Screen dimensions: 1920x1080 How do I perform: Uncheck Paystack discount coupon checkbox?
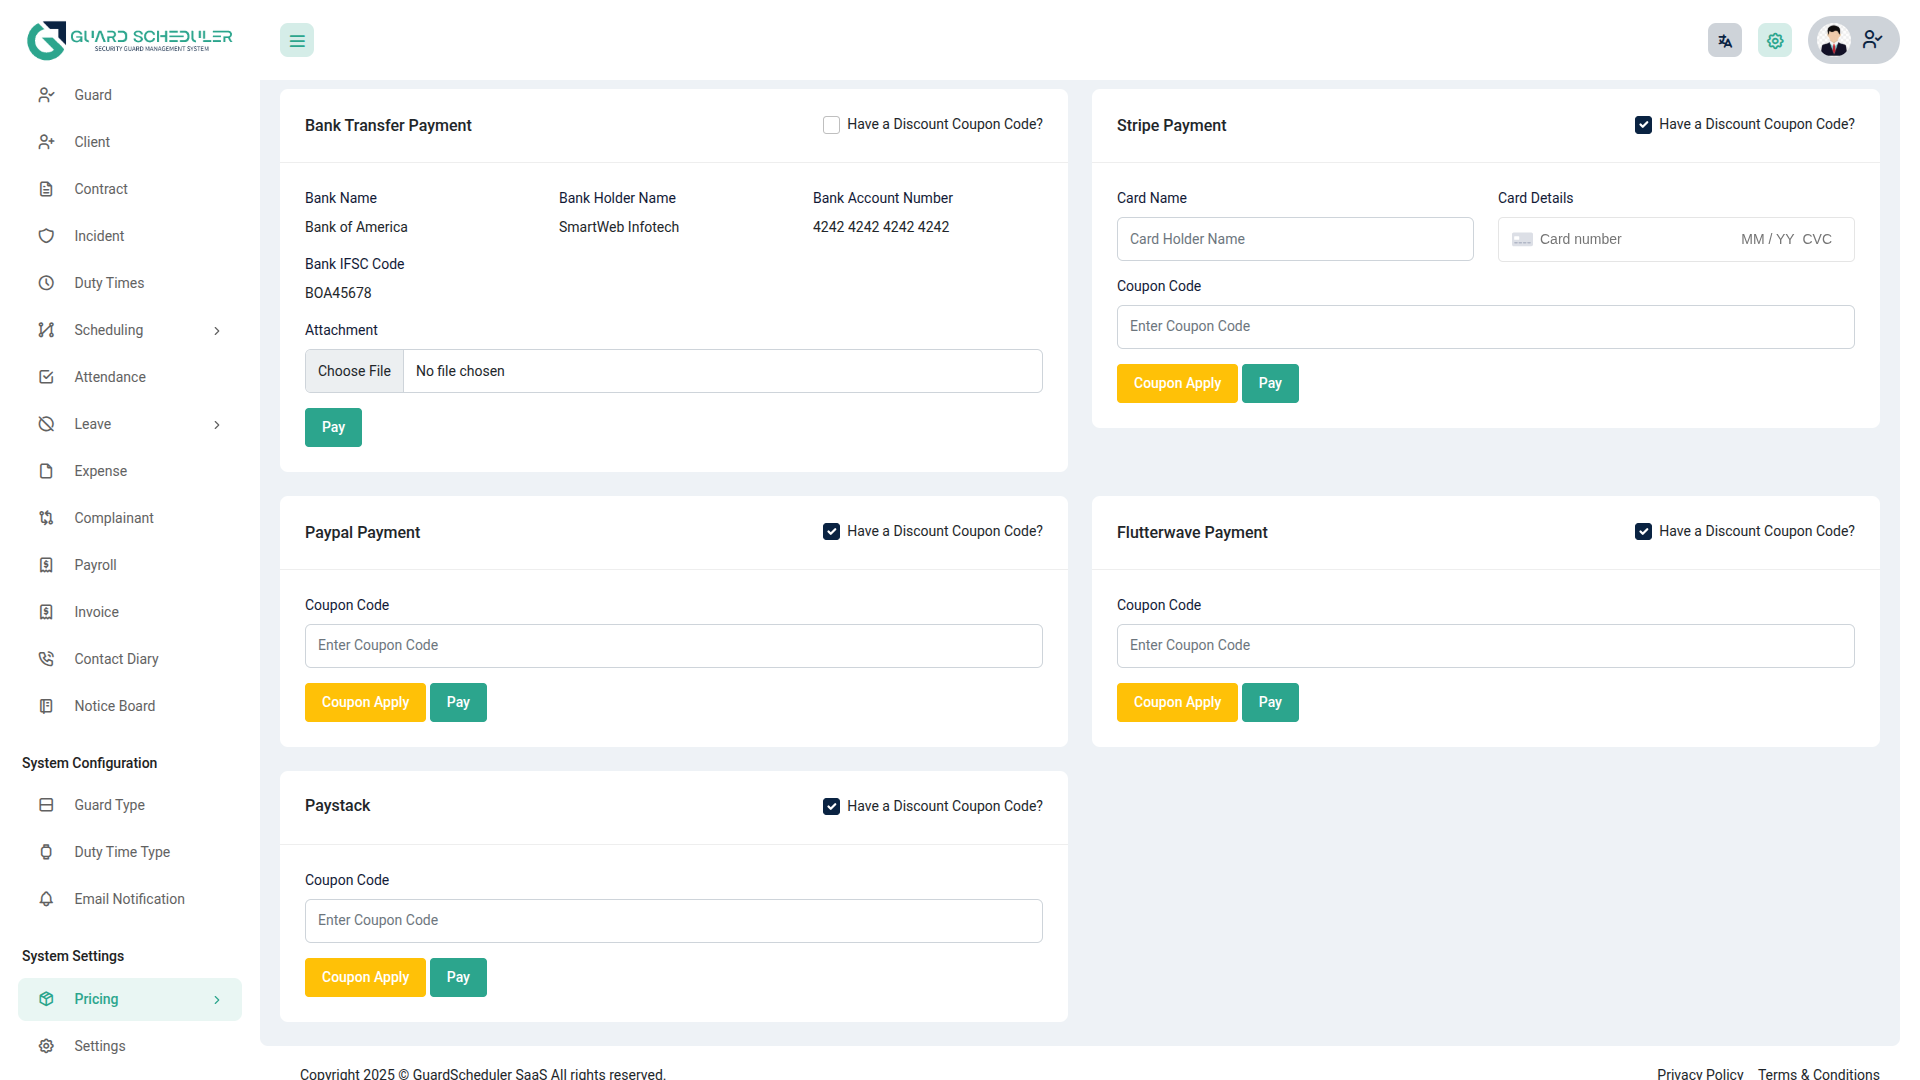click(x=831, y=807)
